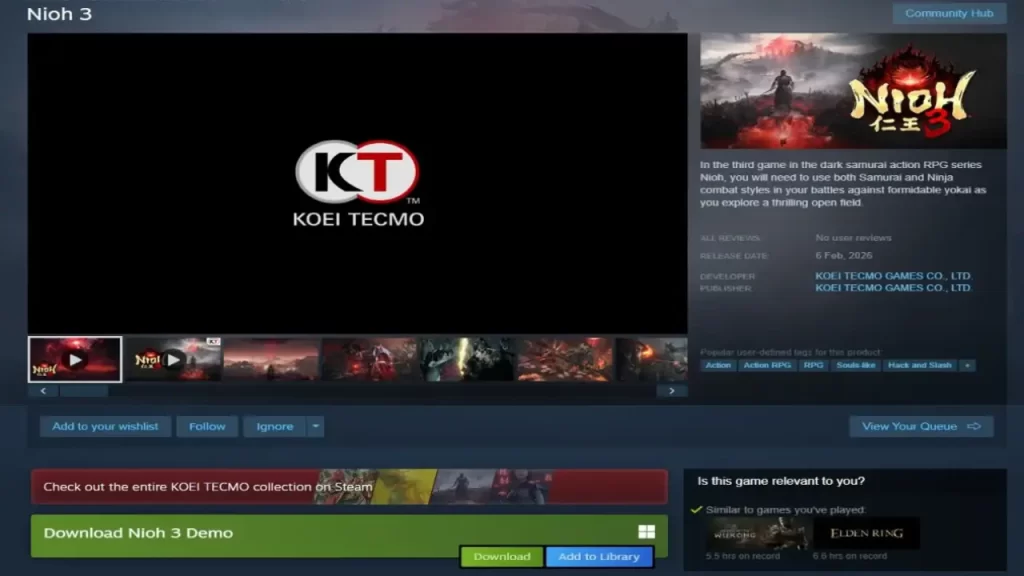The height and width of the screenshot is (576, 1024).
Task: Select the Hack and Slash tag
Action: [x=919, y=365]
